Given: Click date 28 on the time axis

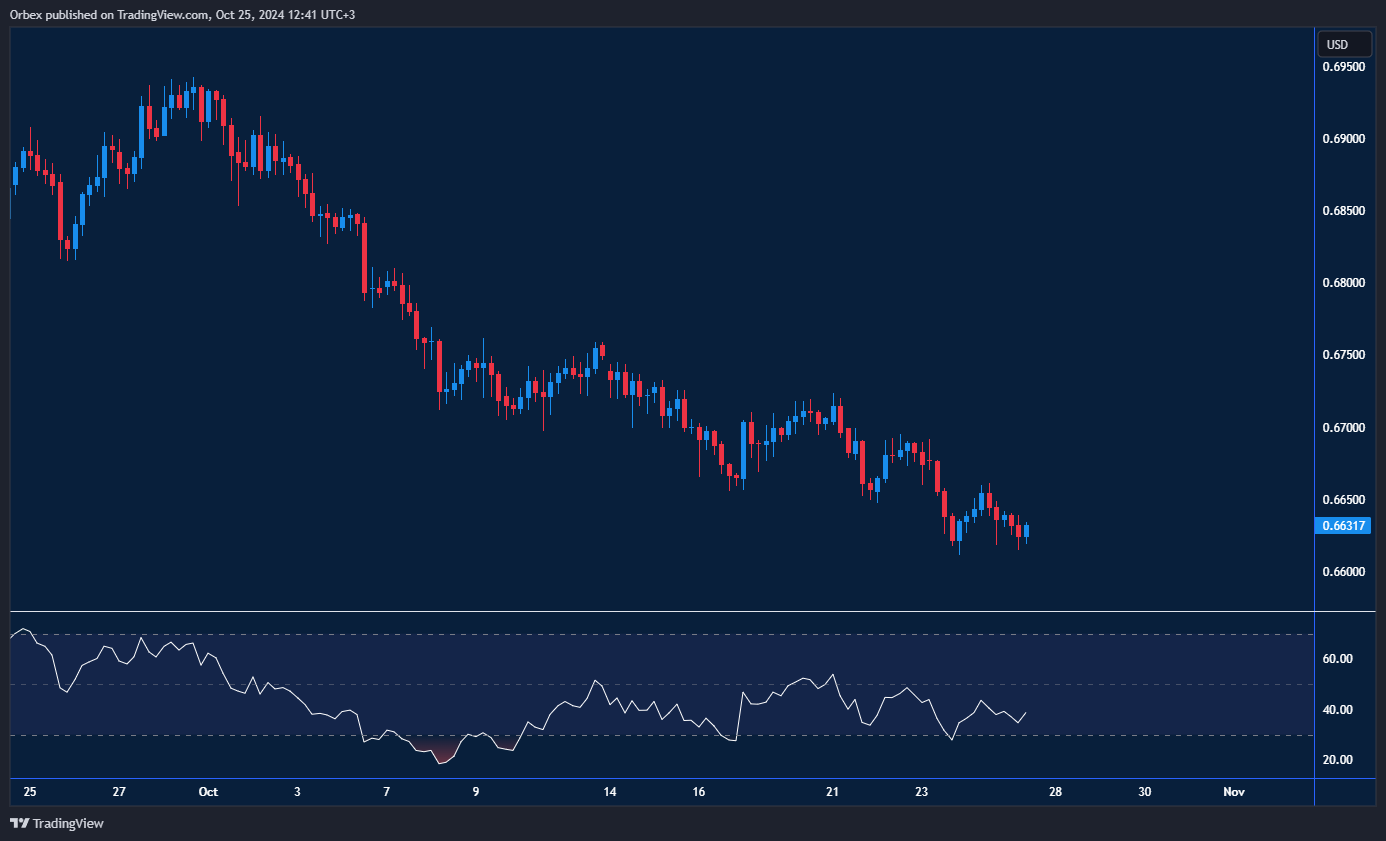Looking at the screenshot, I should tap(1055, 792).
